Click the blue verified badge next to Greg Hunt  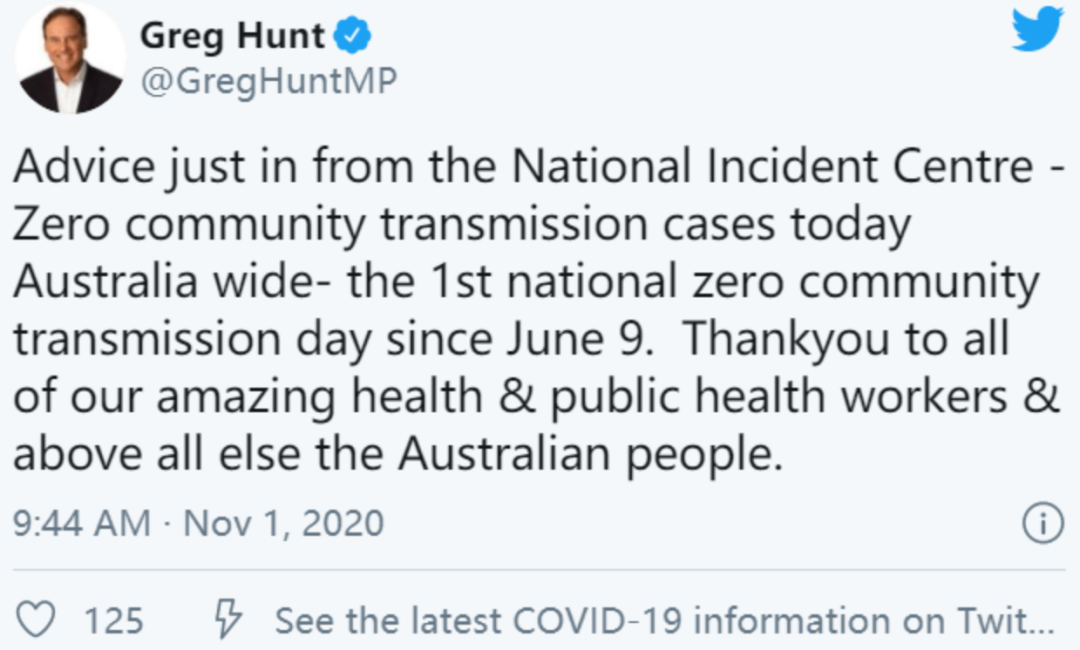pos(352,36)
